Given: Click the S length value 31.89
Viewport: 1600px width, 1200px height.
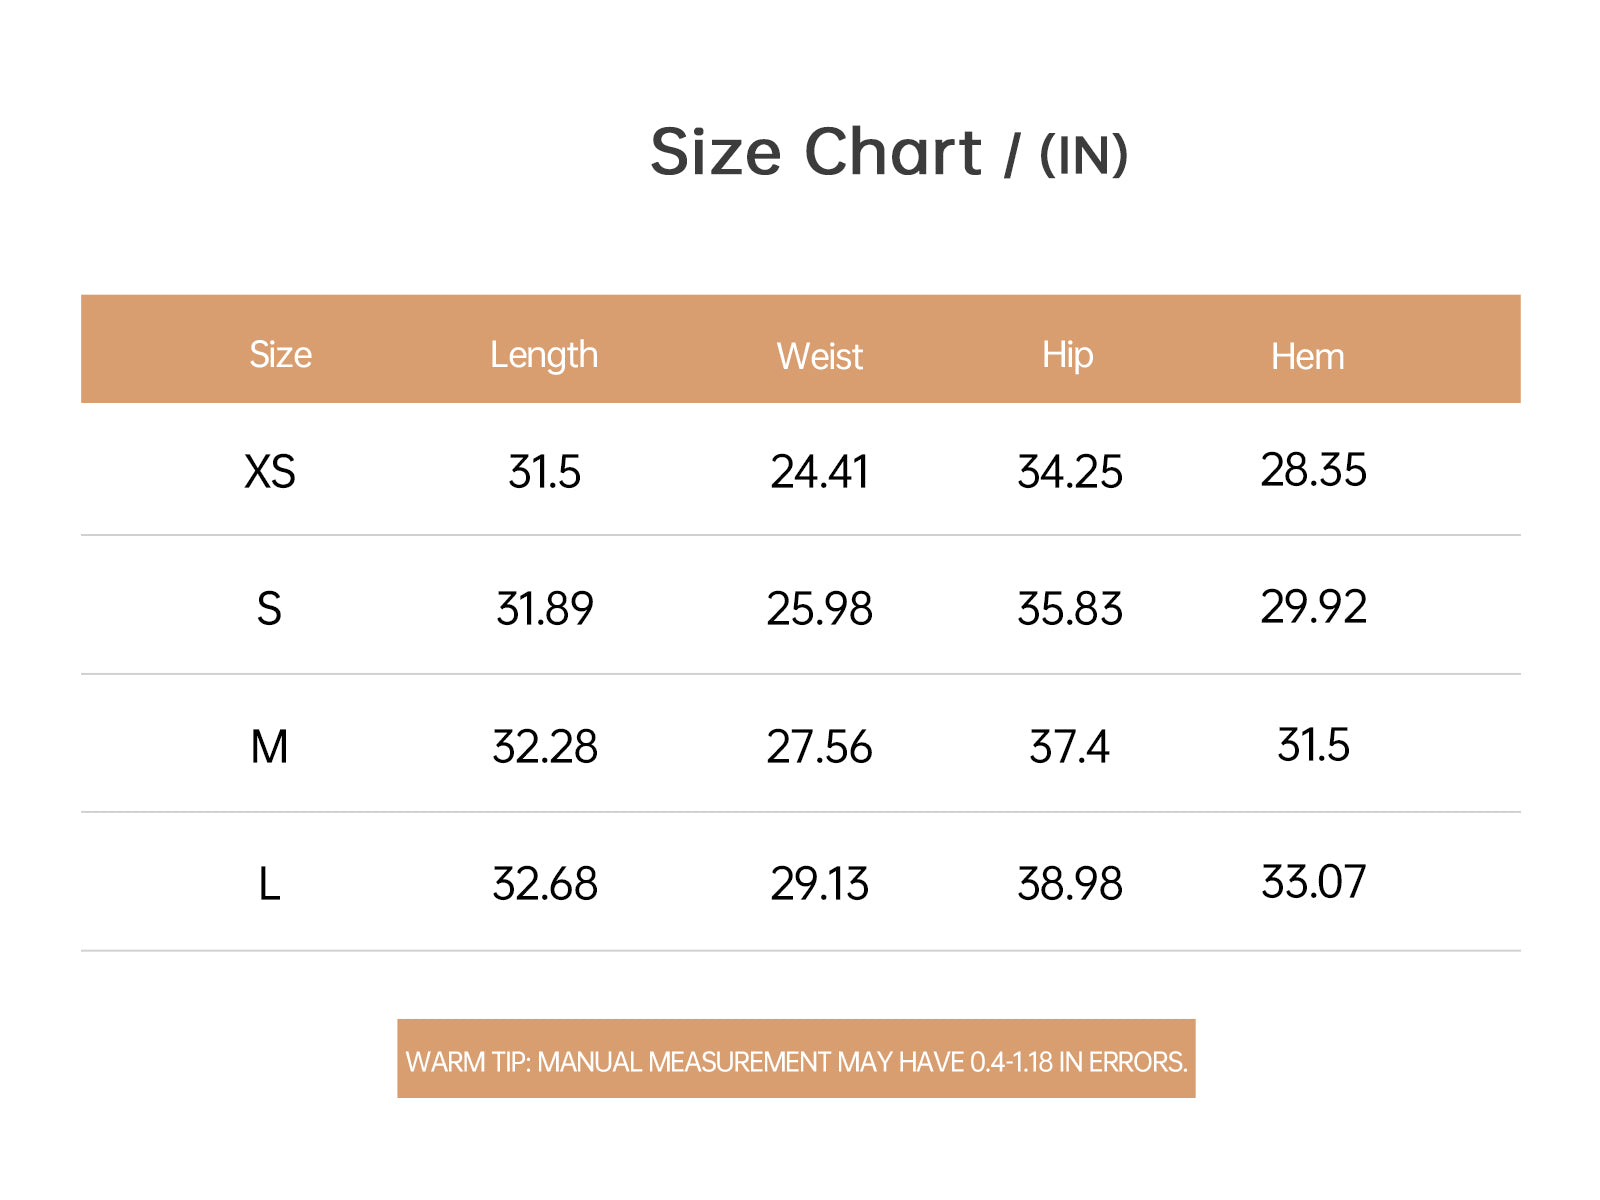Looking at the screenshot, I should pos(544,609).
